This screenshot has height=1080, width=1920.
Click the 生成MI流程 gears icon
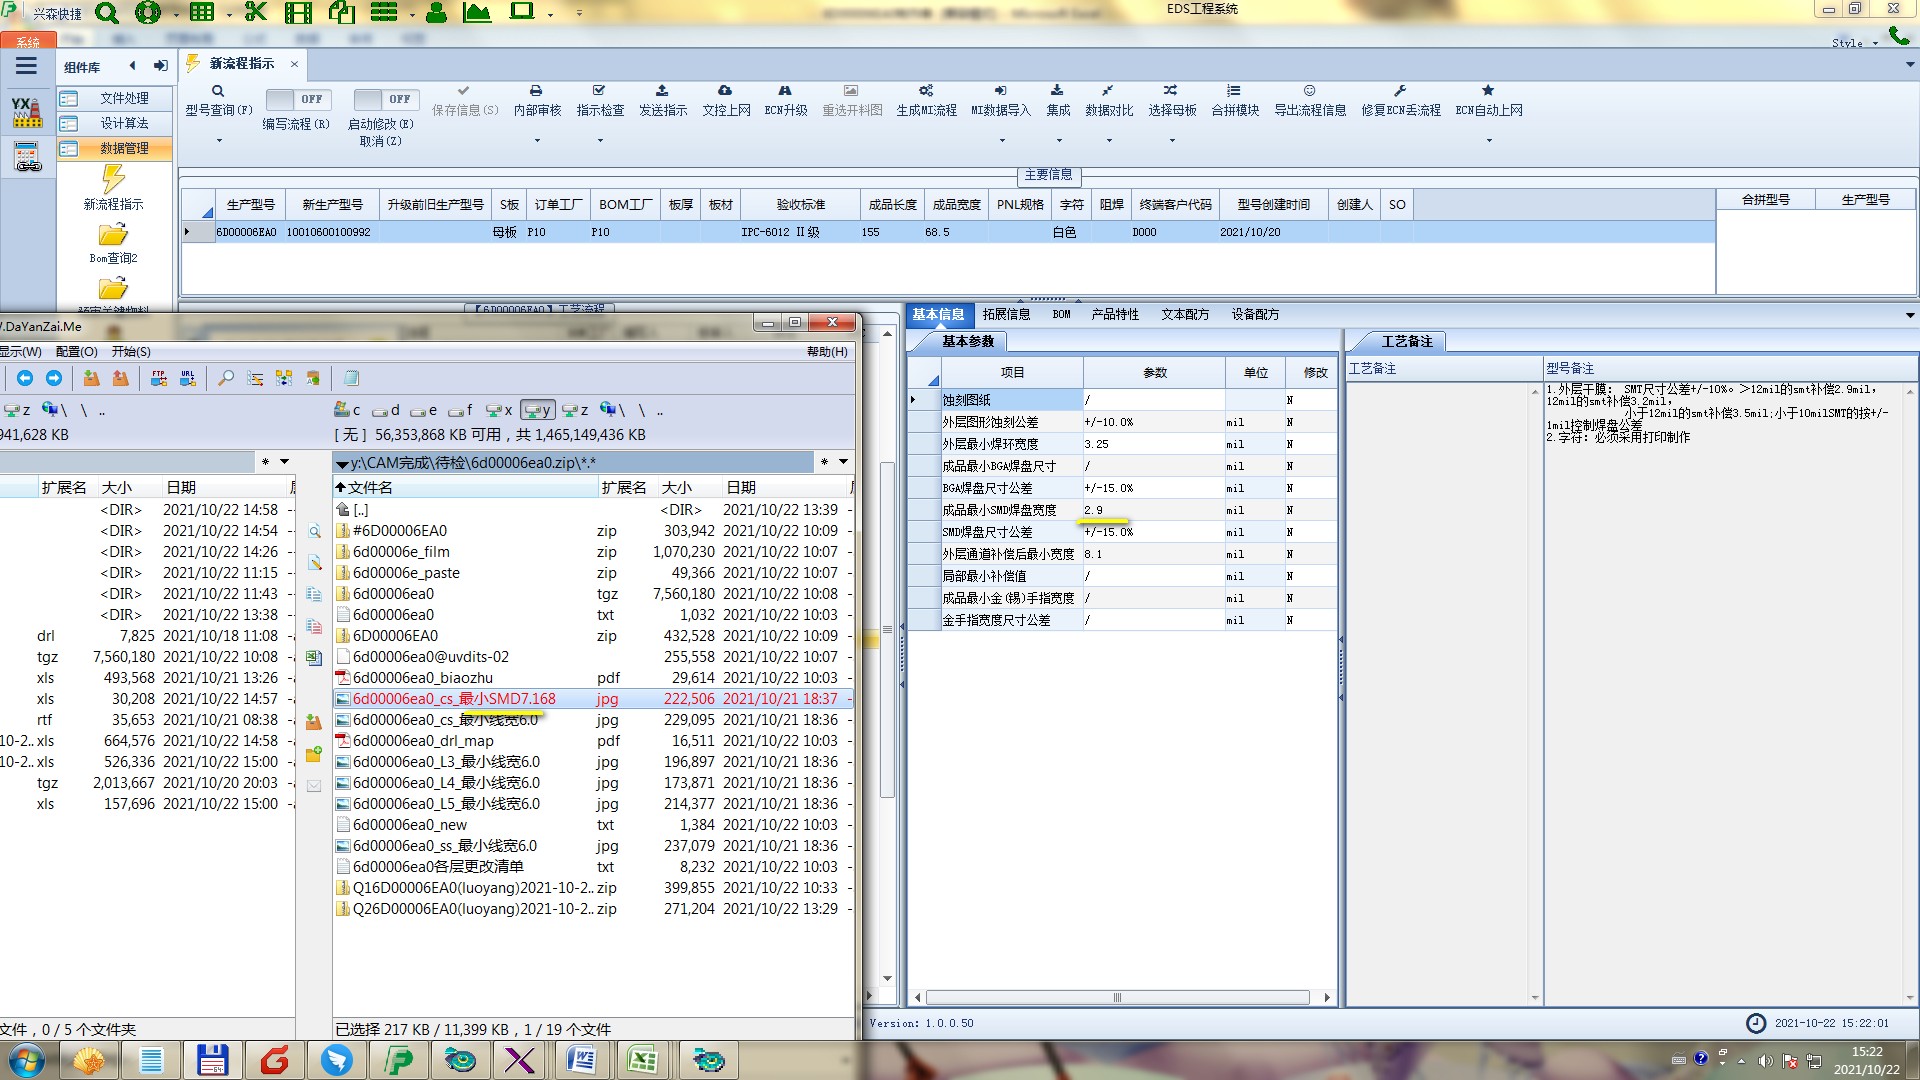tap(926, 91)
